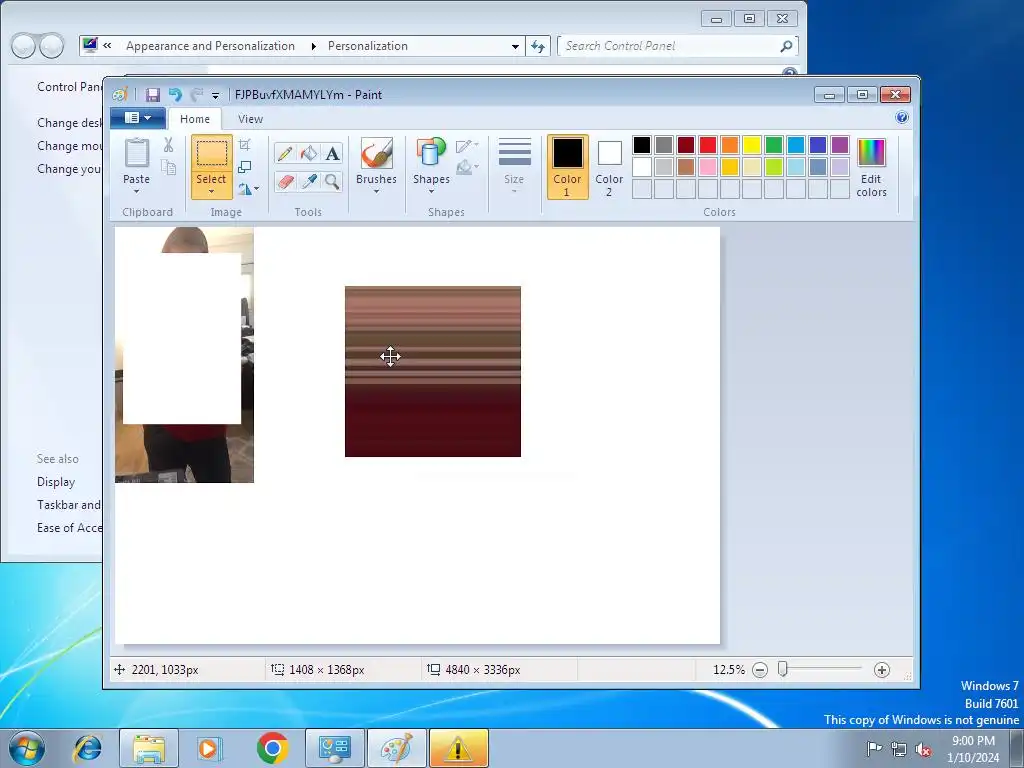This screenshot has width=1024, height=768.
Task: Click the Redo arrow in quick access toolbar
Action: [196, 95]
